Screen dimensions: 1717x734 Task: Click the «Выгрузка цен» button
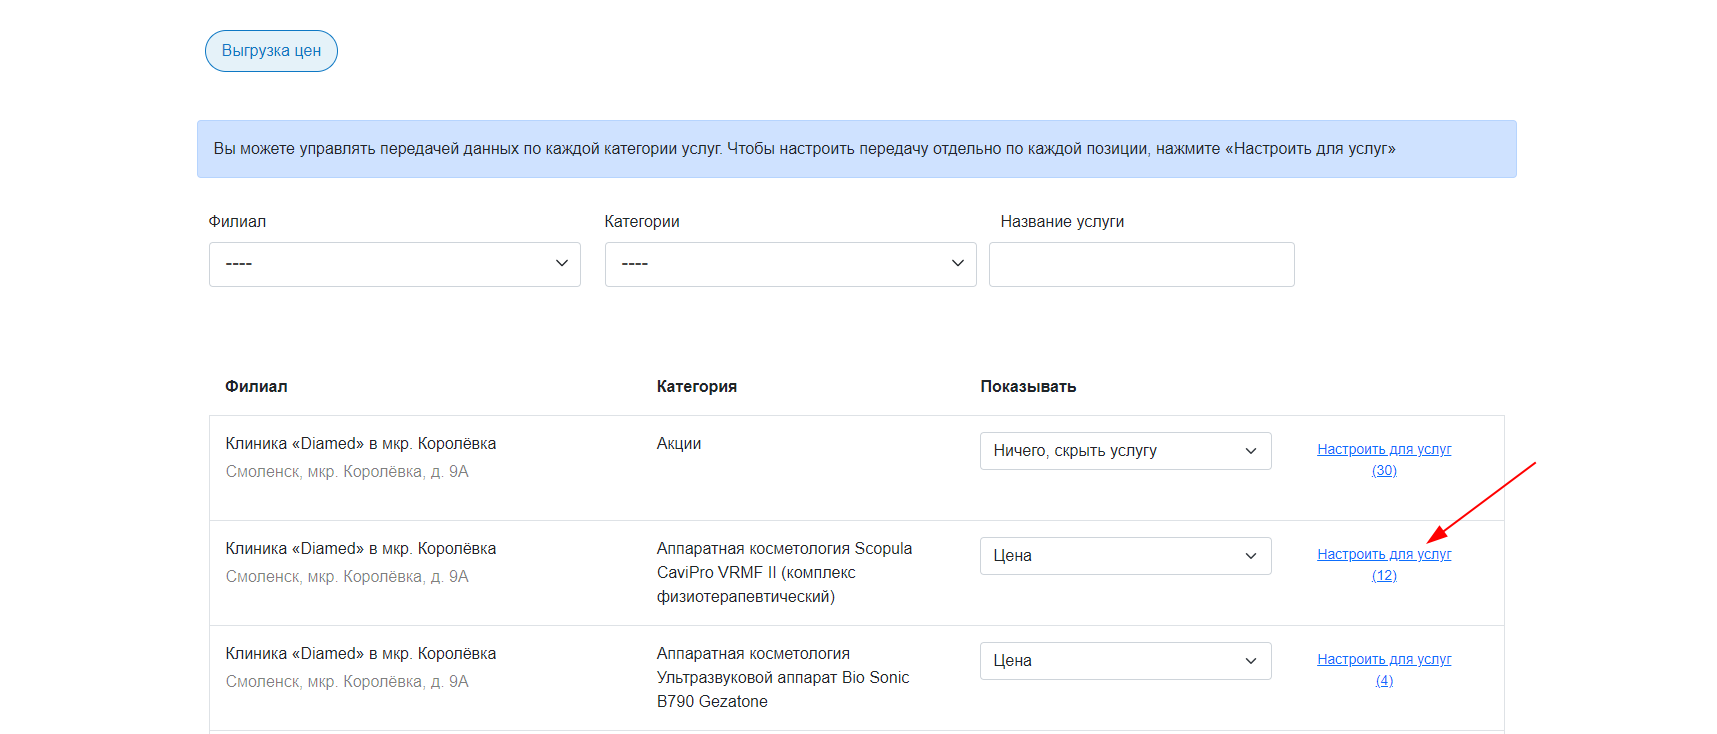pos(271,51)
